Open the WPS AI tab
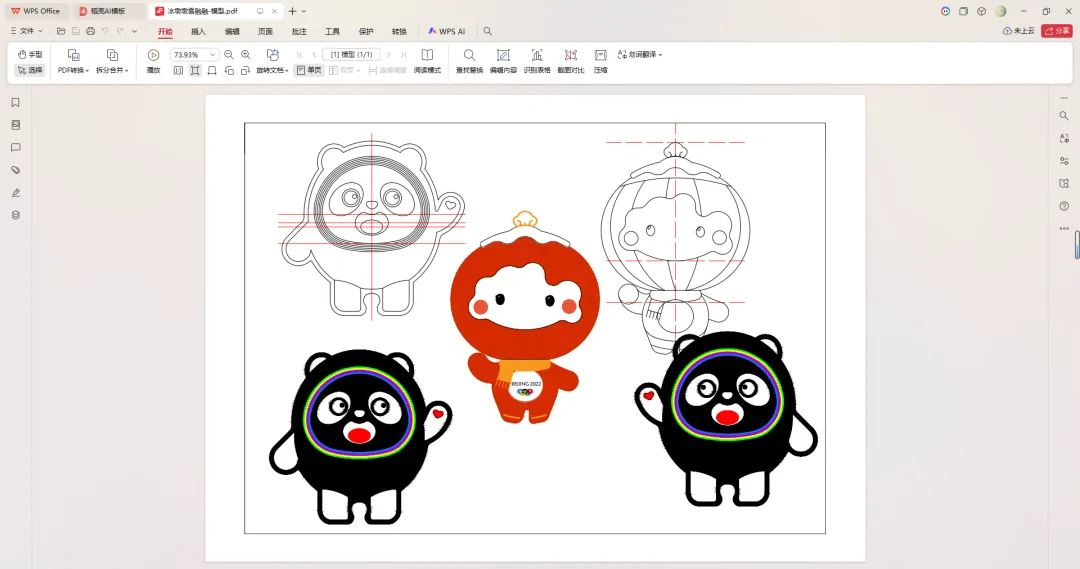The image size is (1080, 569). tap(446, 32)
